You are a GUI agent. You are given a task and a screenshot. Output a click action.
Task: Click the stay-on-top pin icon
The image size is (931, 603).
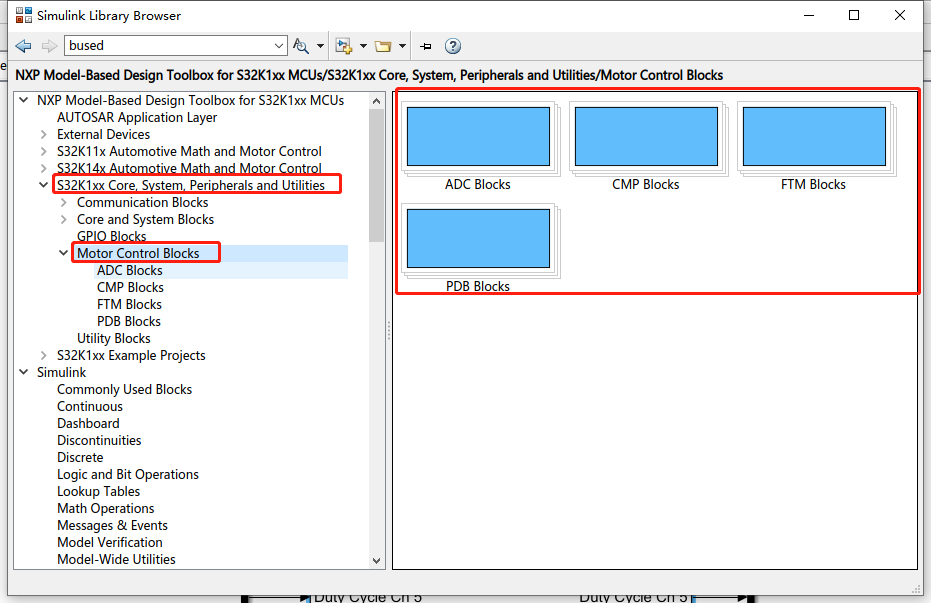(x=426, y=46)
